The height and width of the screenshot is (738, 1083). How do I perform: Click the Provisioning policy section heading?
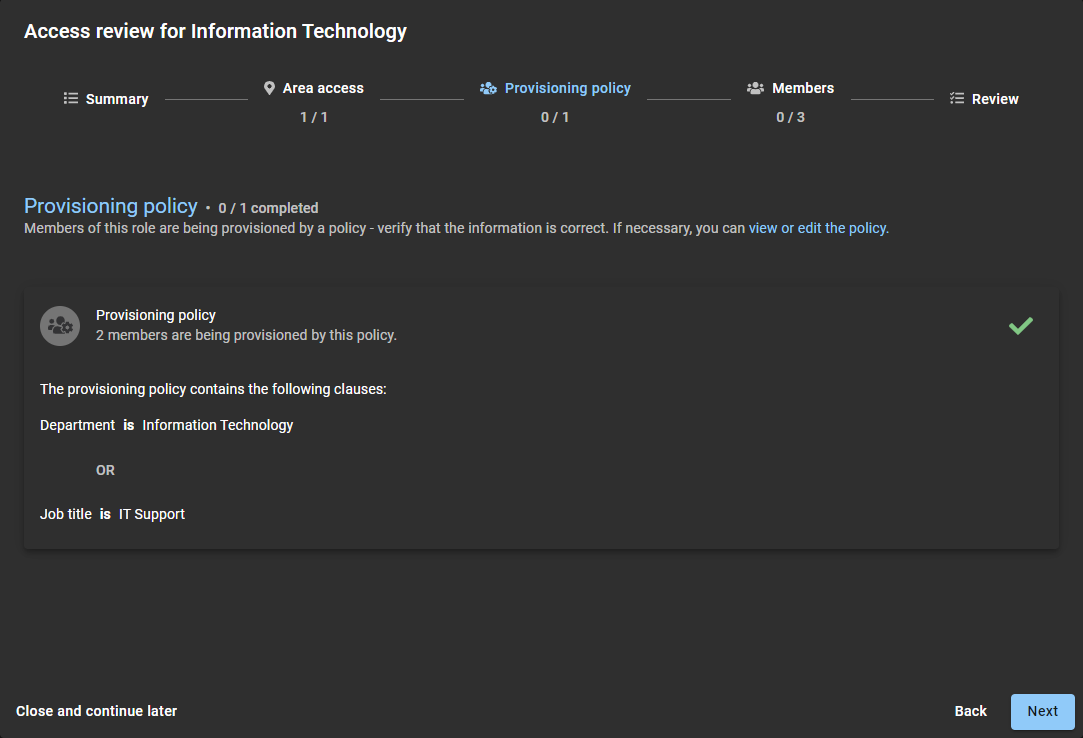111,206
